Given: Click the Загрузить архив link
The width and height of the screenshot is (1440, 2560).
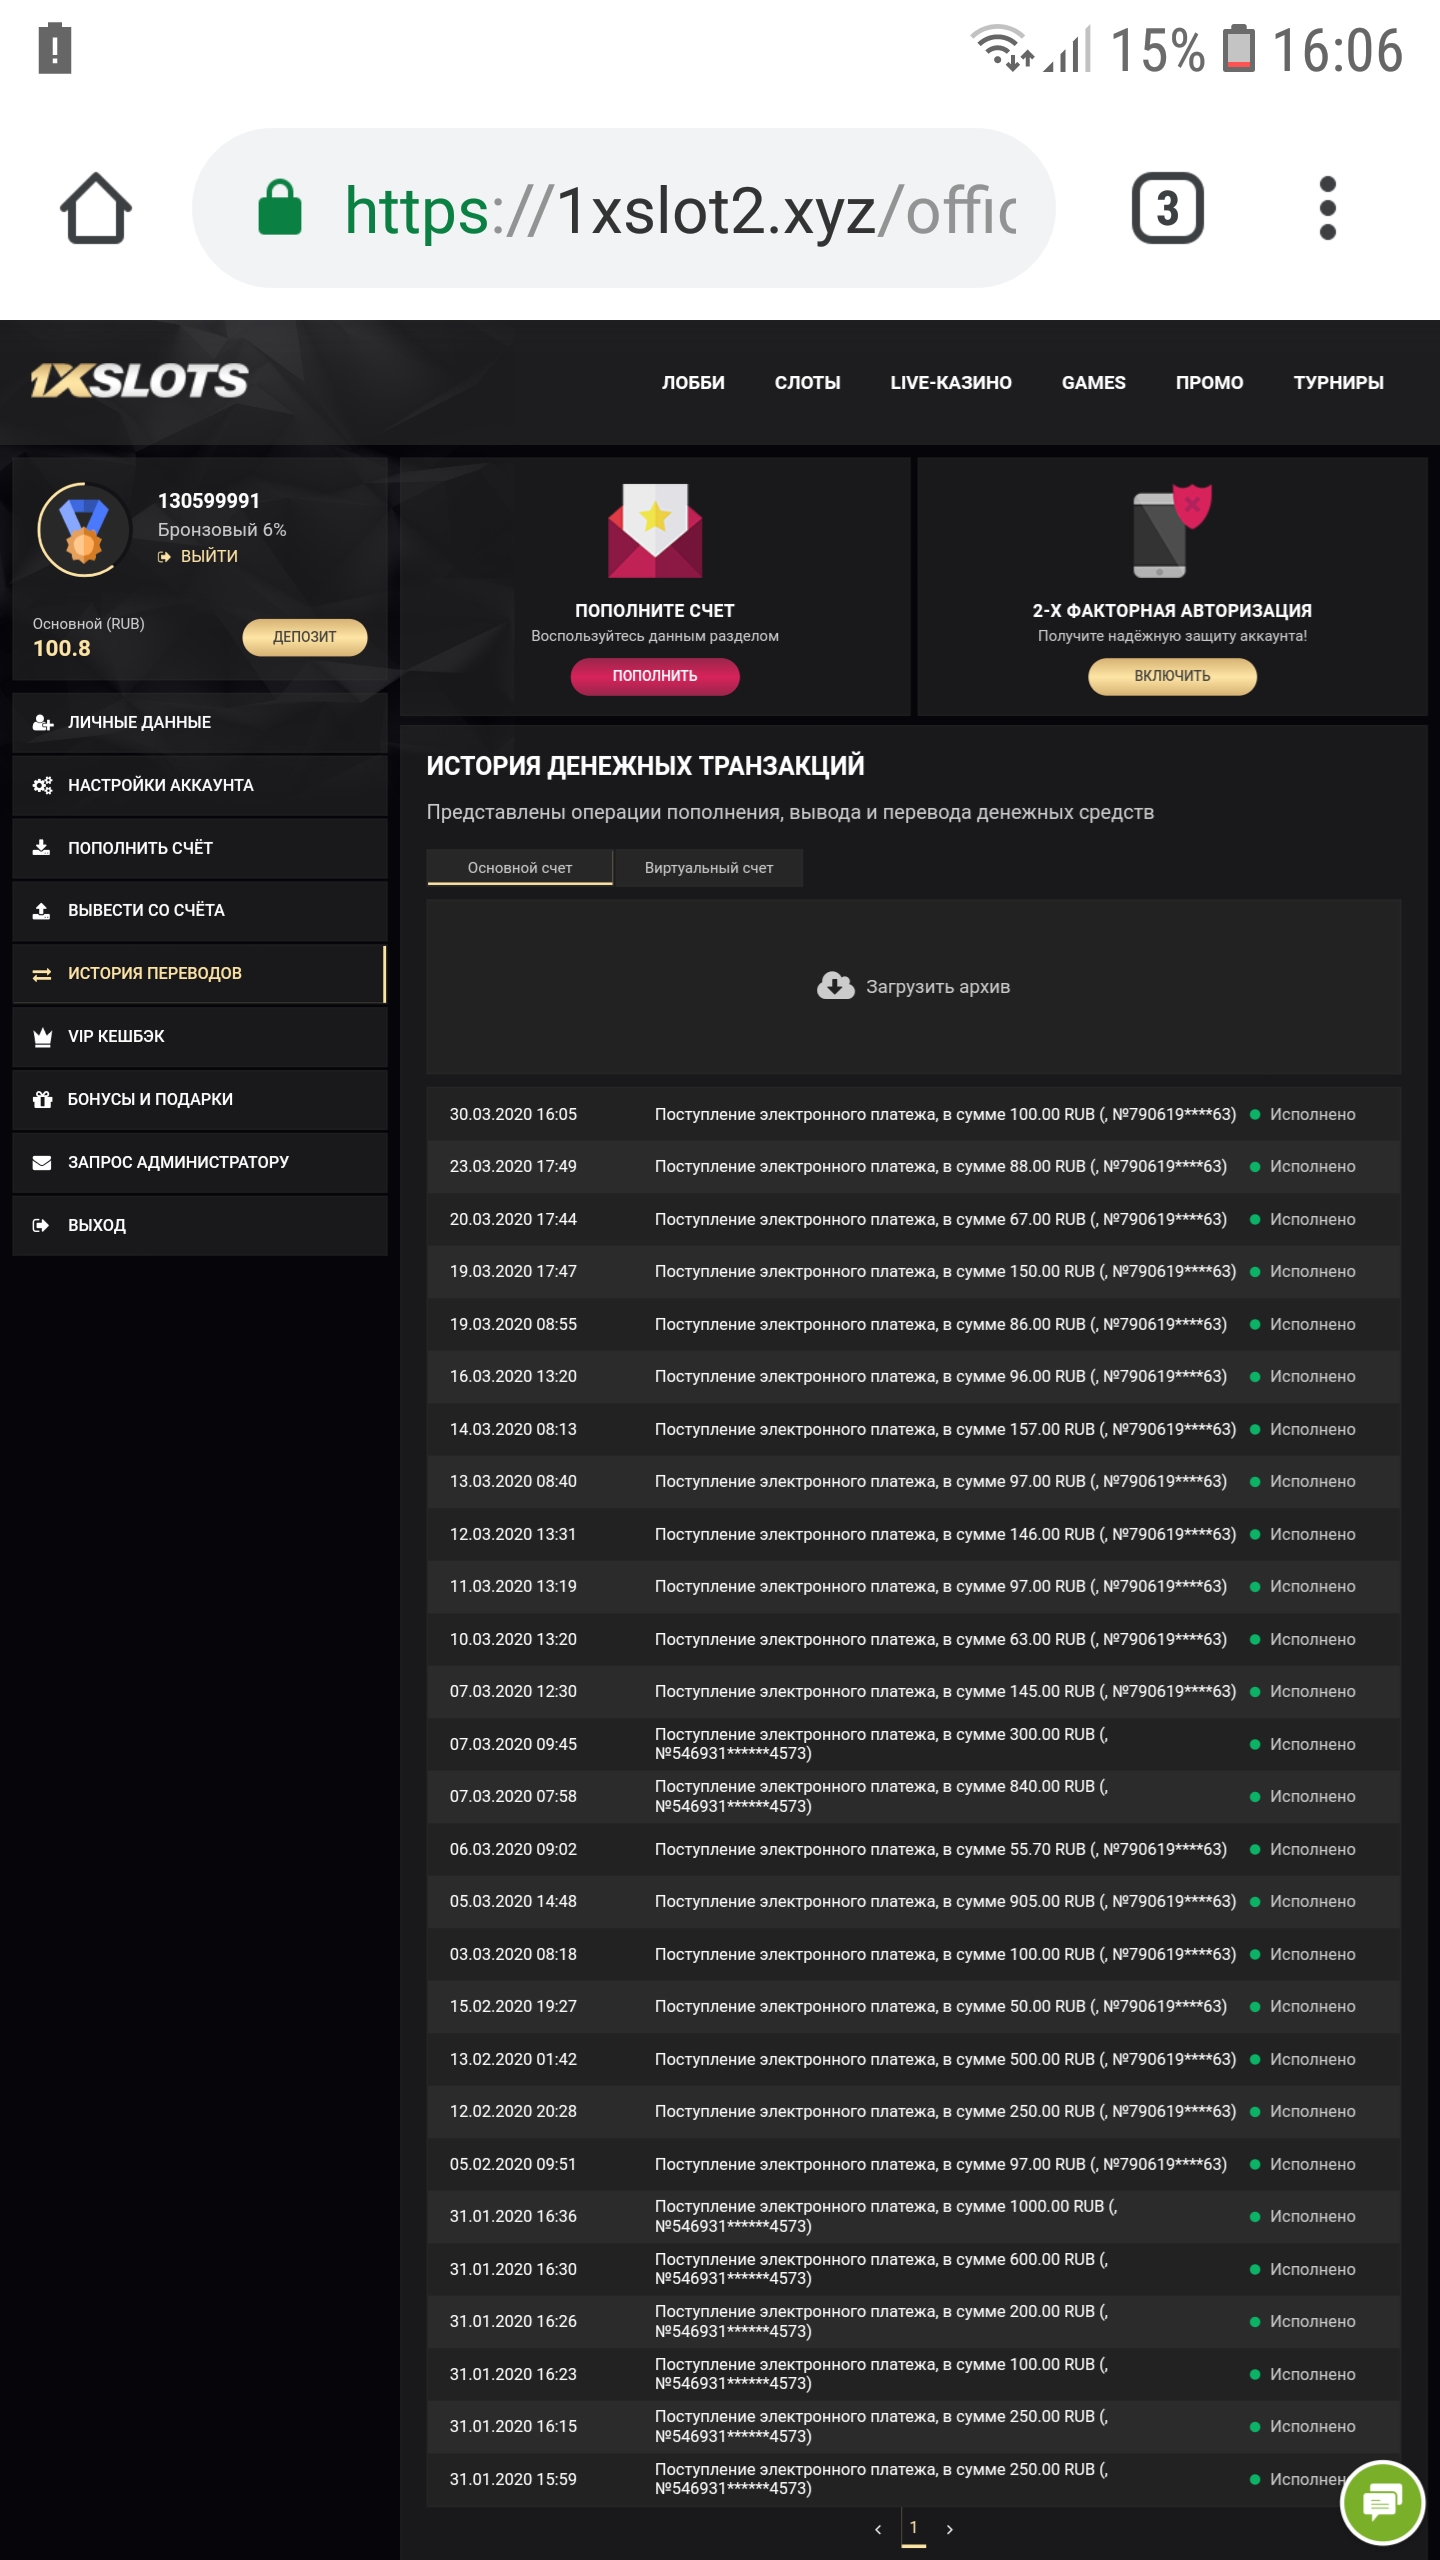Looking at the screenshot, I should [938, 987].
